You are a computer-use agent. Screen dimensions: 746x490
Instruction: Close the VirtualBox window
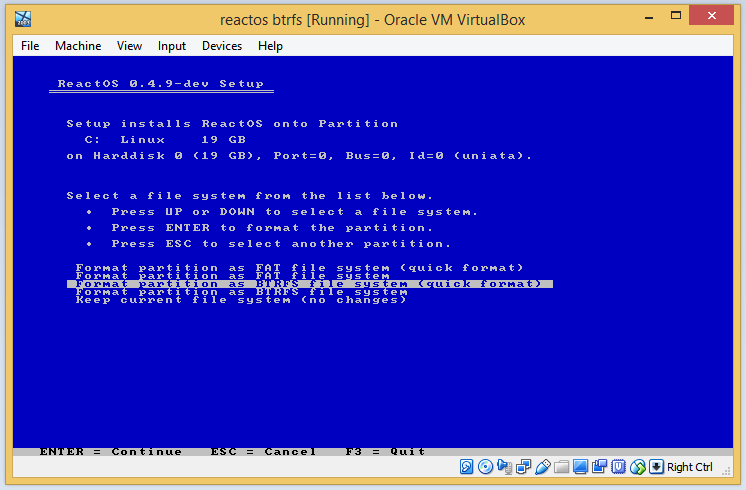(711, 16)
